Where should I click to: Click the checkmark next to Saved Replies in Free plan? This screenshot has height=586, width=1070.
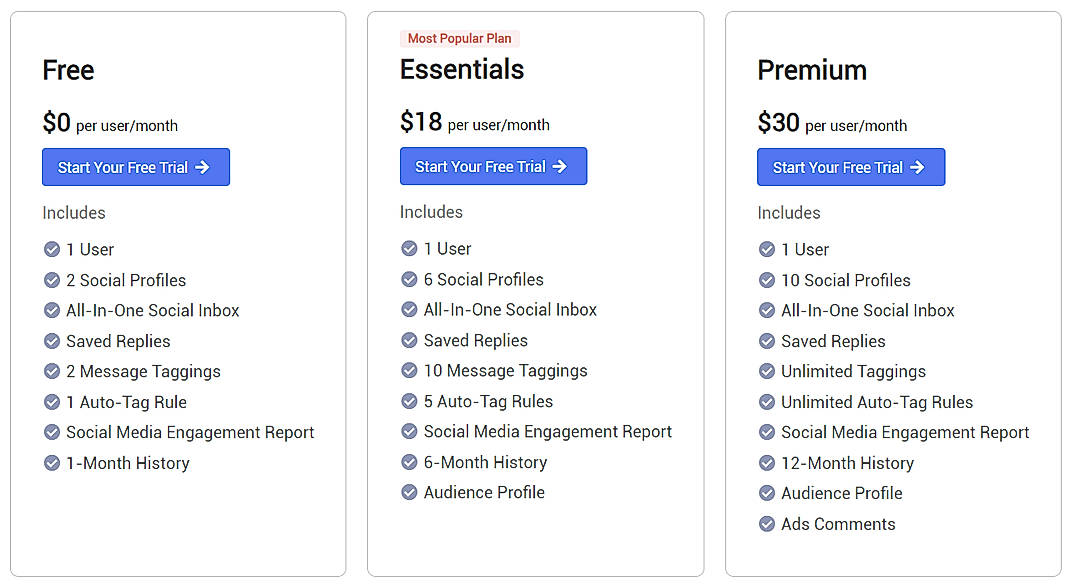pos(52,341)
